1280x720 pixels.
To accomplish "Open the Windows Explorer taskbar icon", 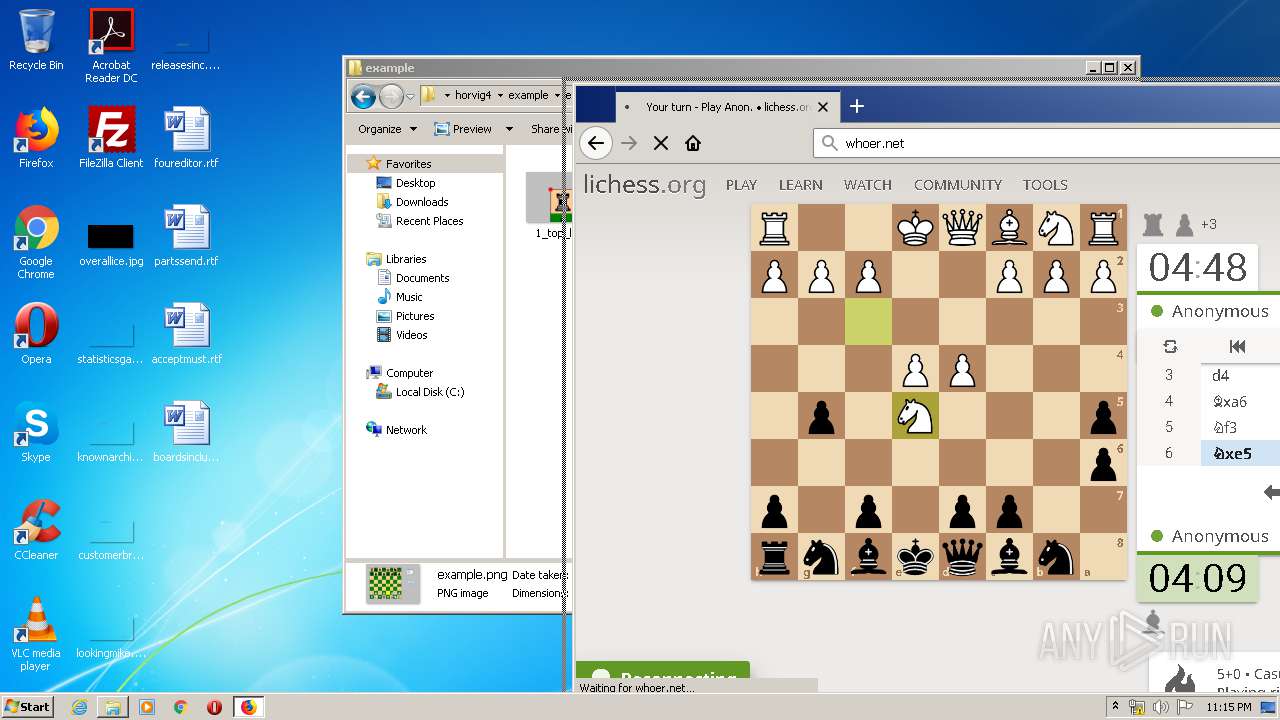I will coord(113,707).
